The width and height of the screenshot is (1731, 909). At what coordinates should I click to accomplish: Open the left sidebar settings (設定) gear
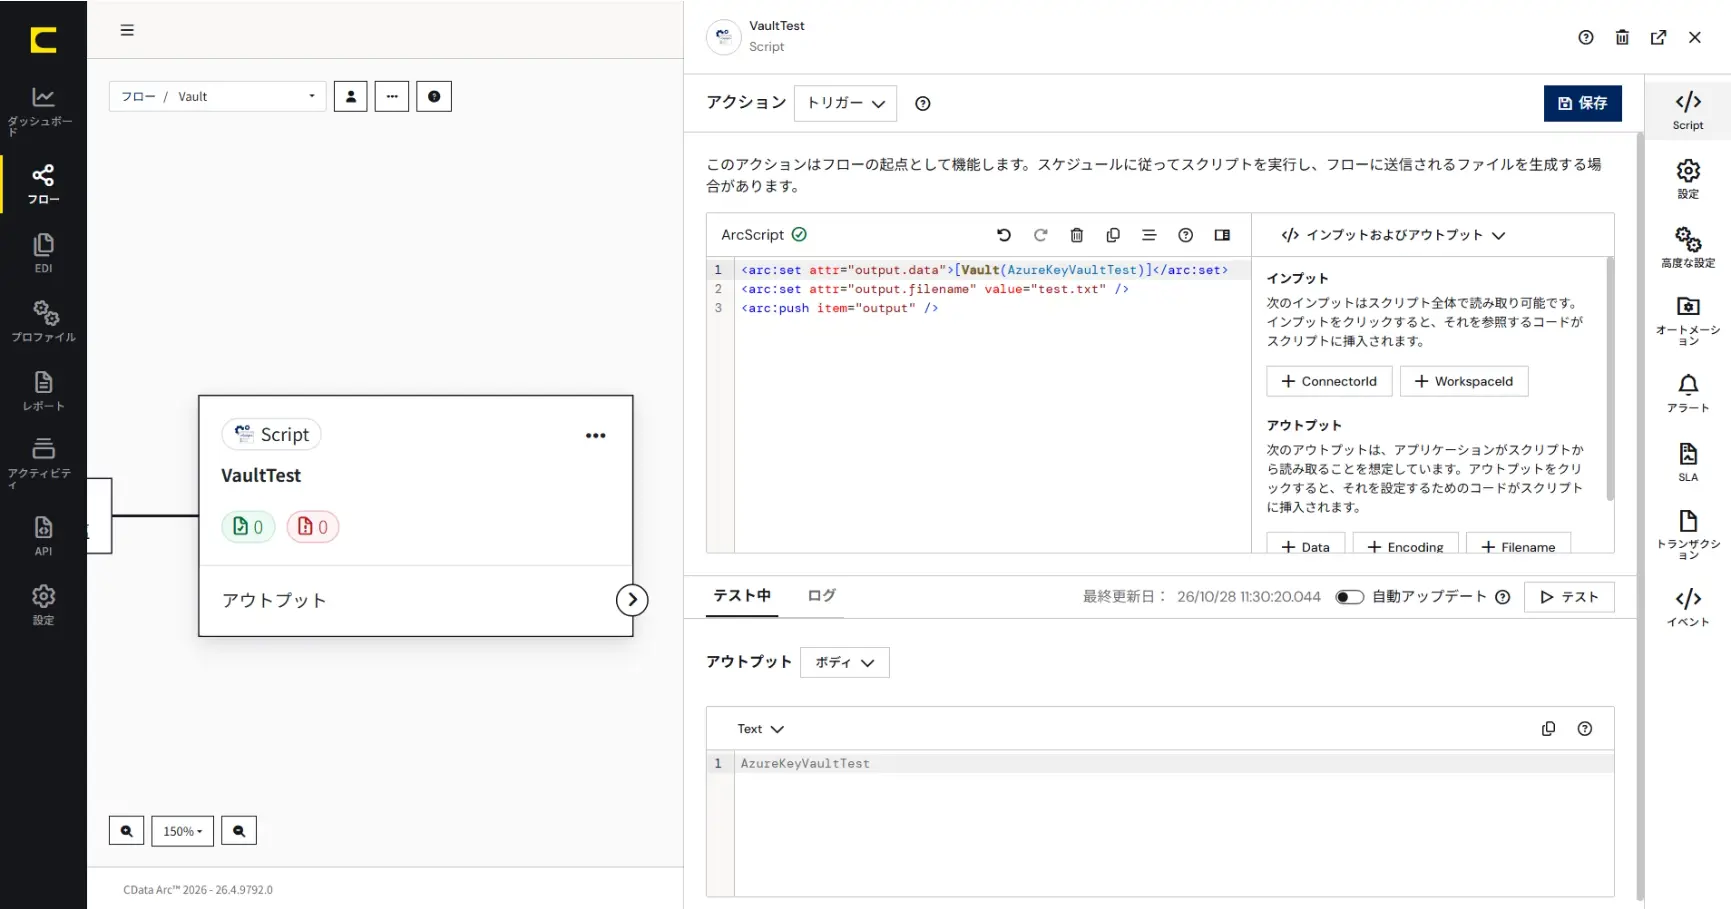43,604
